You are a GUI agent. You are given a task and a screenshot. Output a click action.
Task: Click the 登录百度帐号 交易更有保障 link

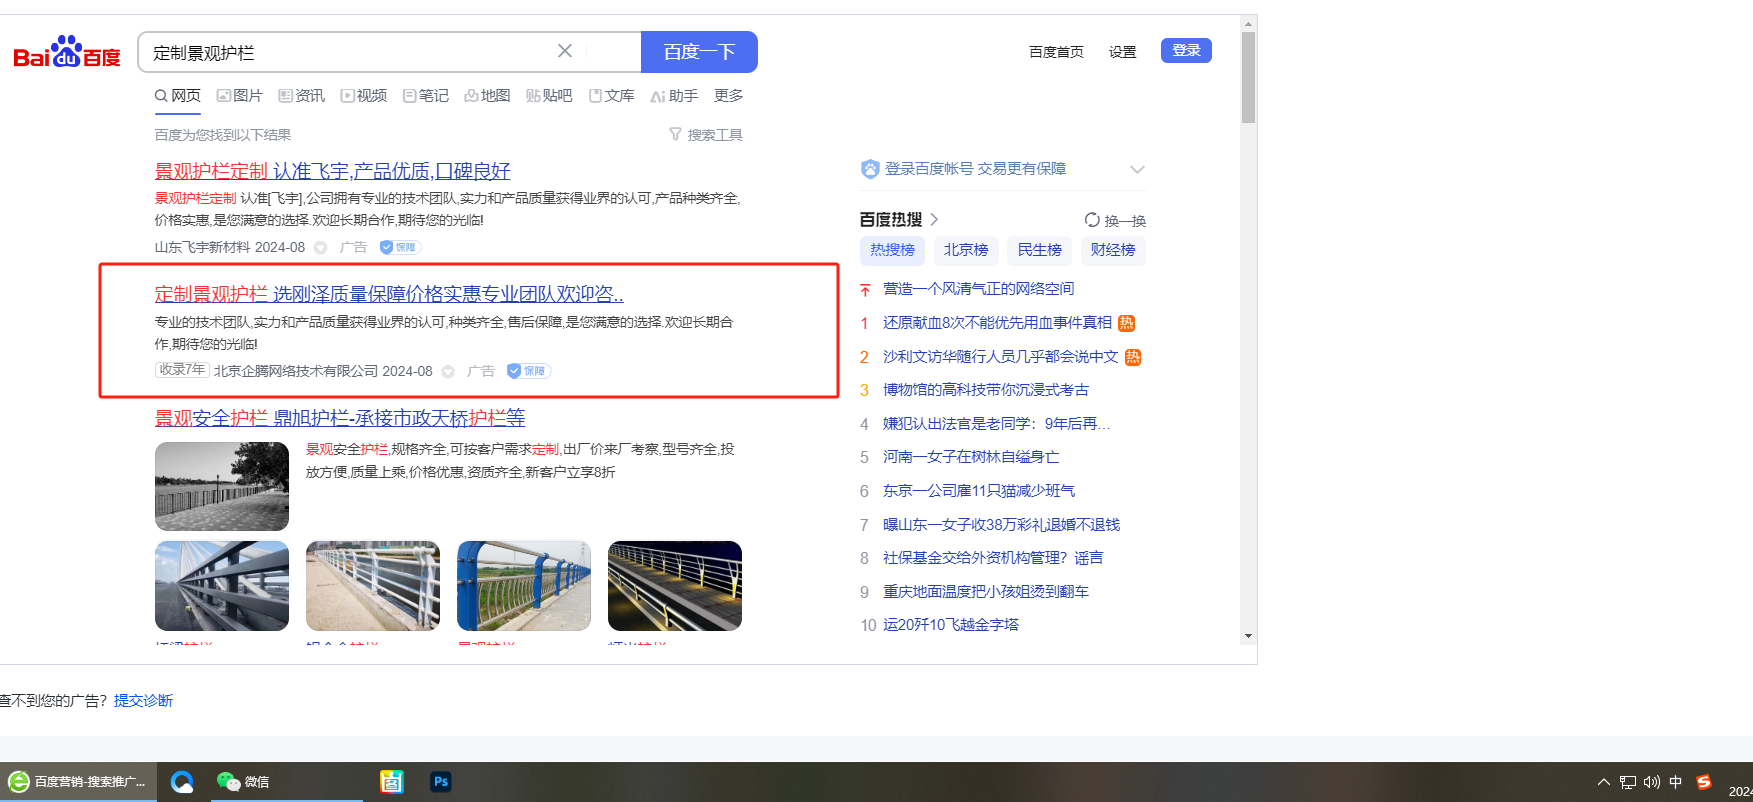975,169
